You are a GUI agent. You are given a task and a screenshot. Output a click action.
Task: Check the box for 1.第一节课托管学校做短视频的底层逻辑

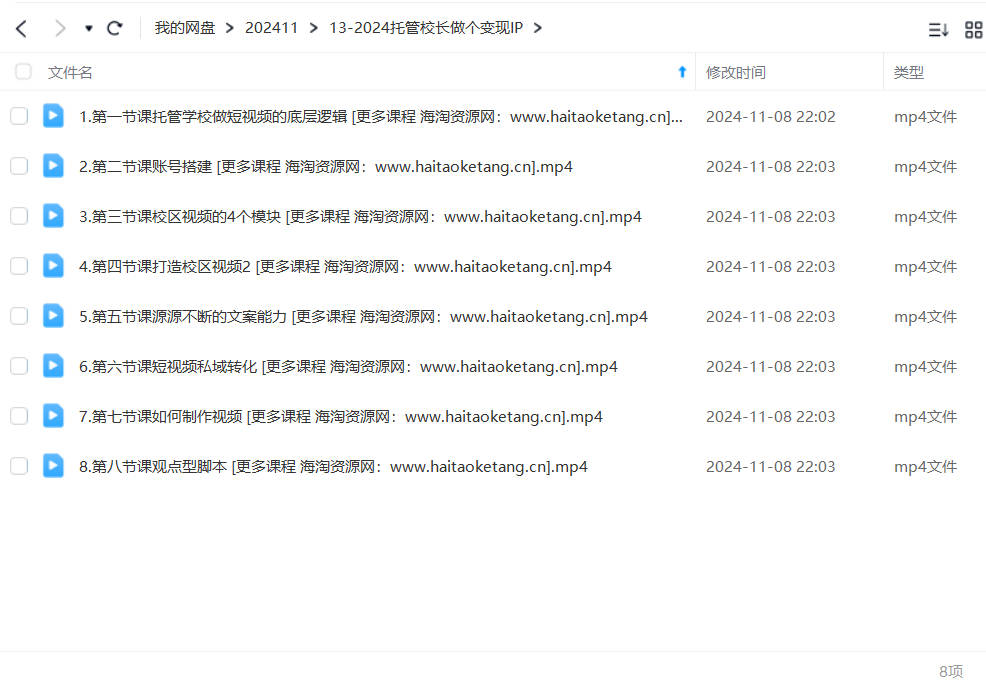tap(19, 116)
